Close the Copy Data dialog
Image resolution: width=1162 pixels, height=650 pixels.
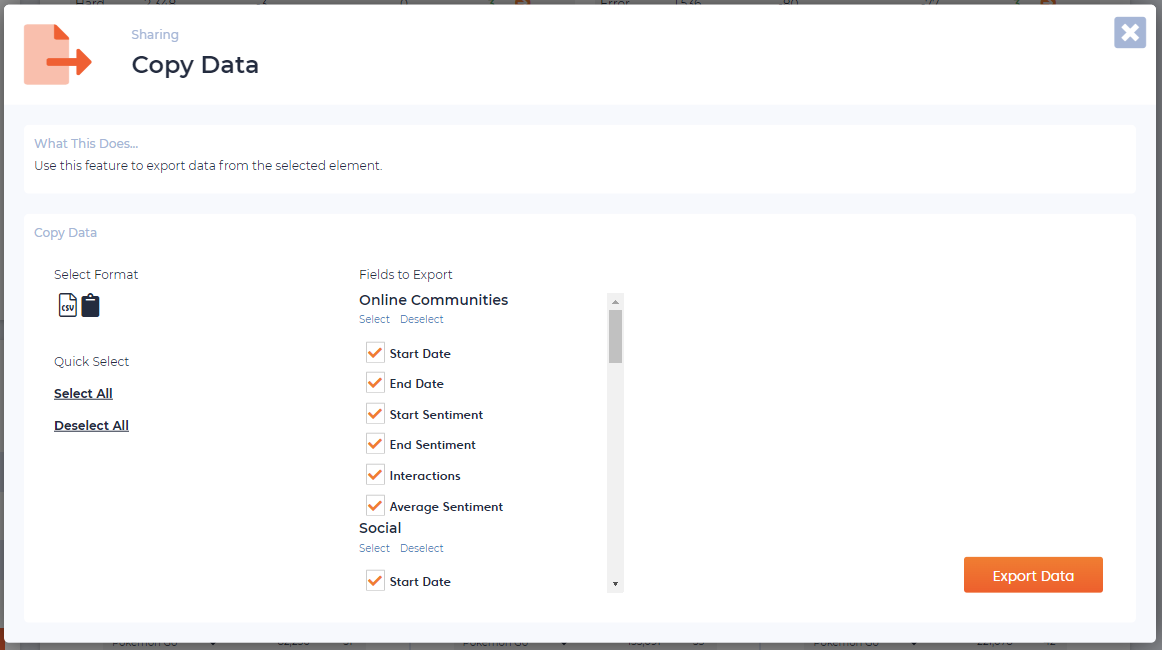tap(1129, 33)
